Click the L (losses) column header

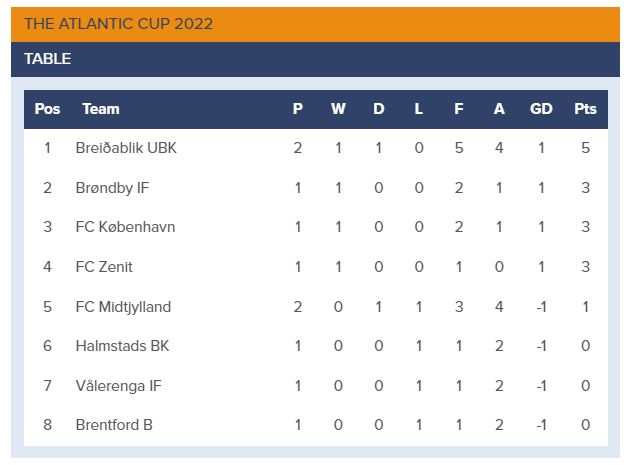(419, 109)
